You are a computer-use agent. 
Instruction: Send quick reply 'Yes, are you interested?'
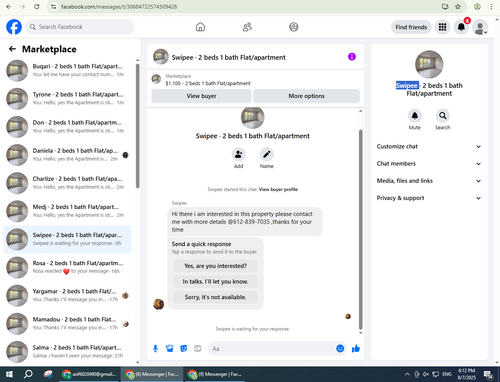pos(215,266)
